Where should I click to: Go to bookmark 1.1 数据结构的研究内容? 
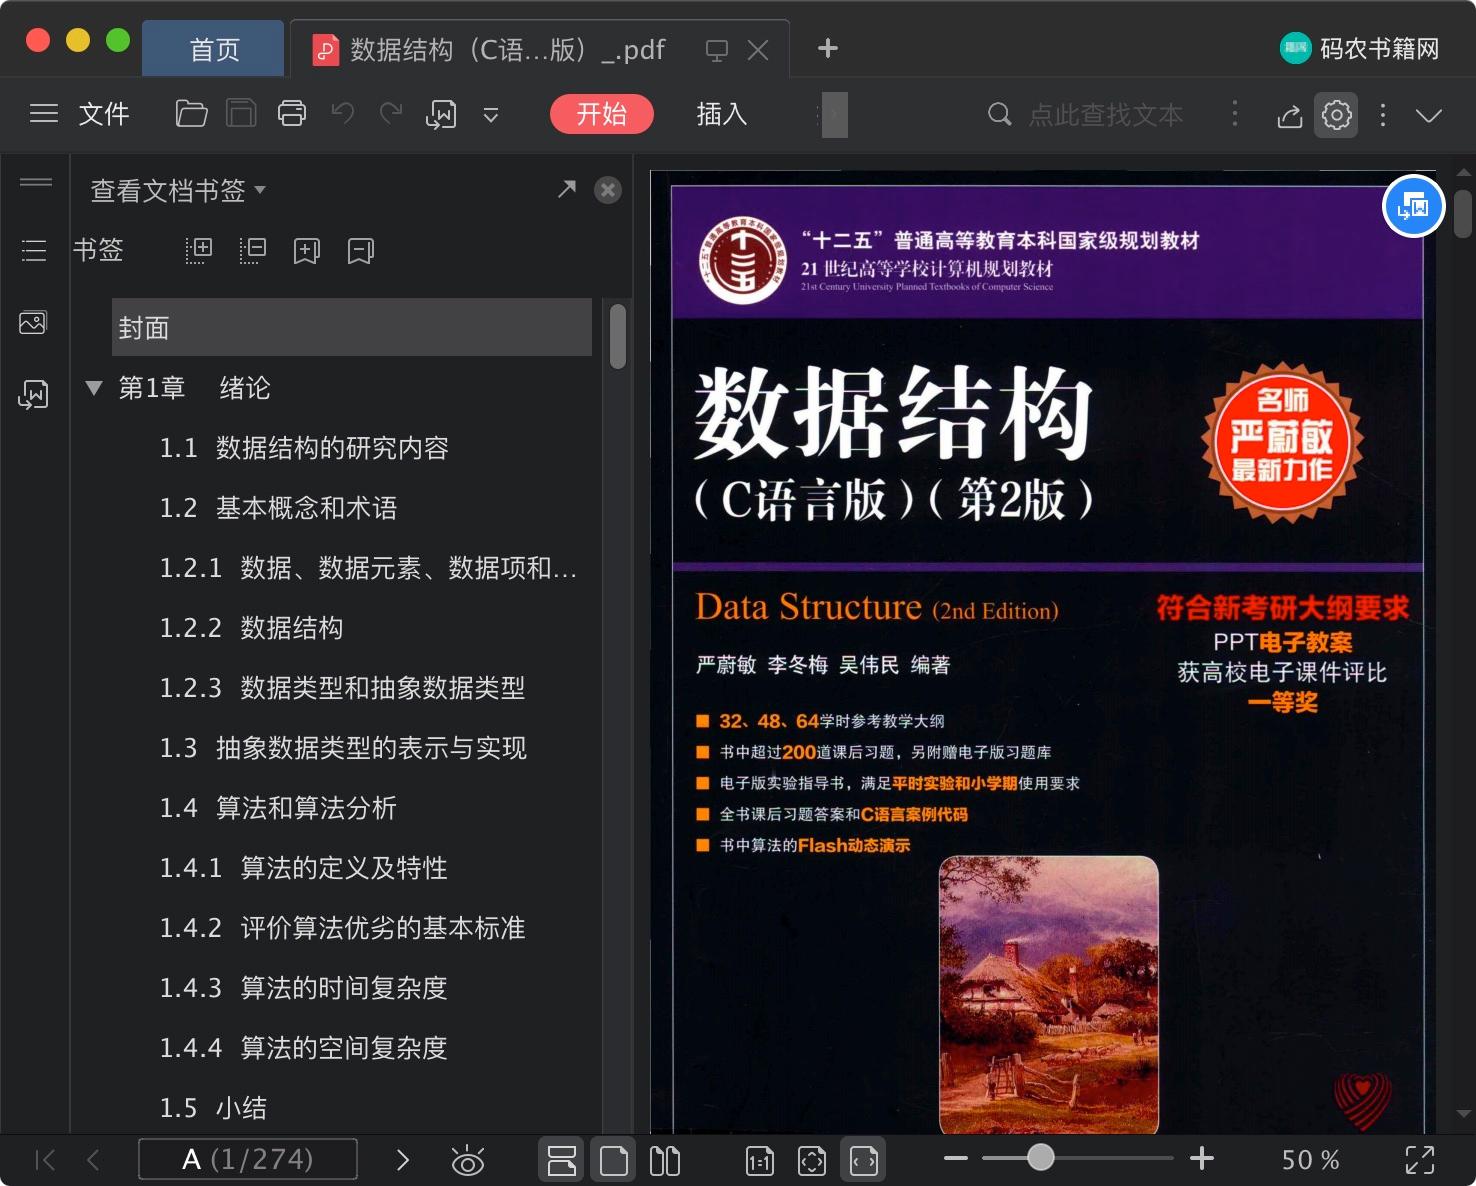(304, 448)
